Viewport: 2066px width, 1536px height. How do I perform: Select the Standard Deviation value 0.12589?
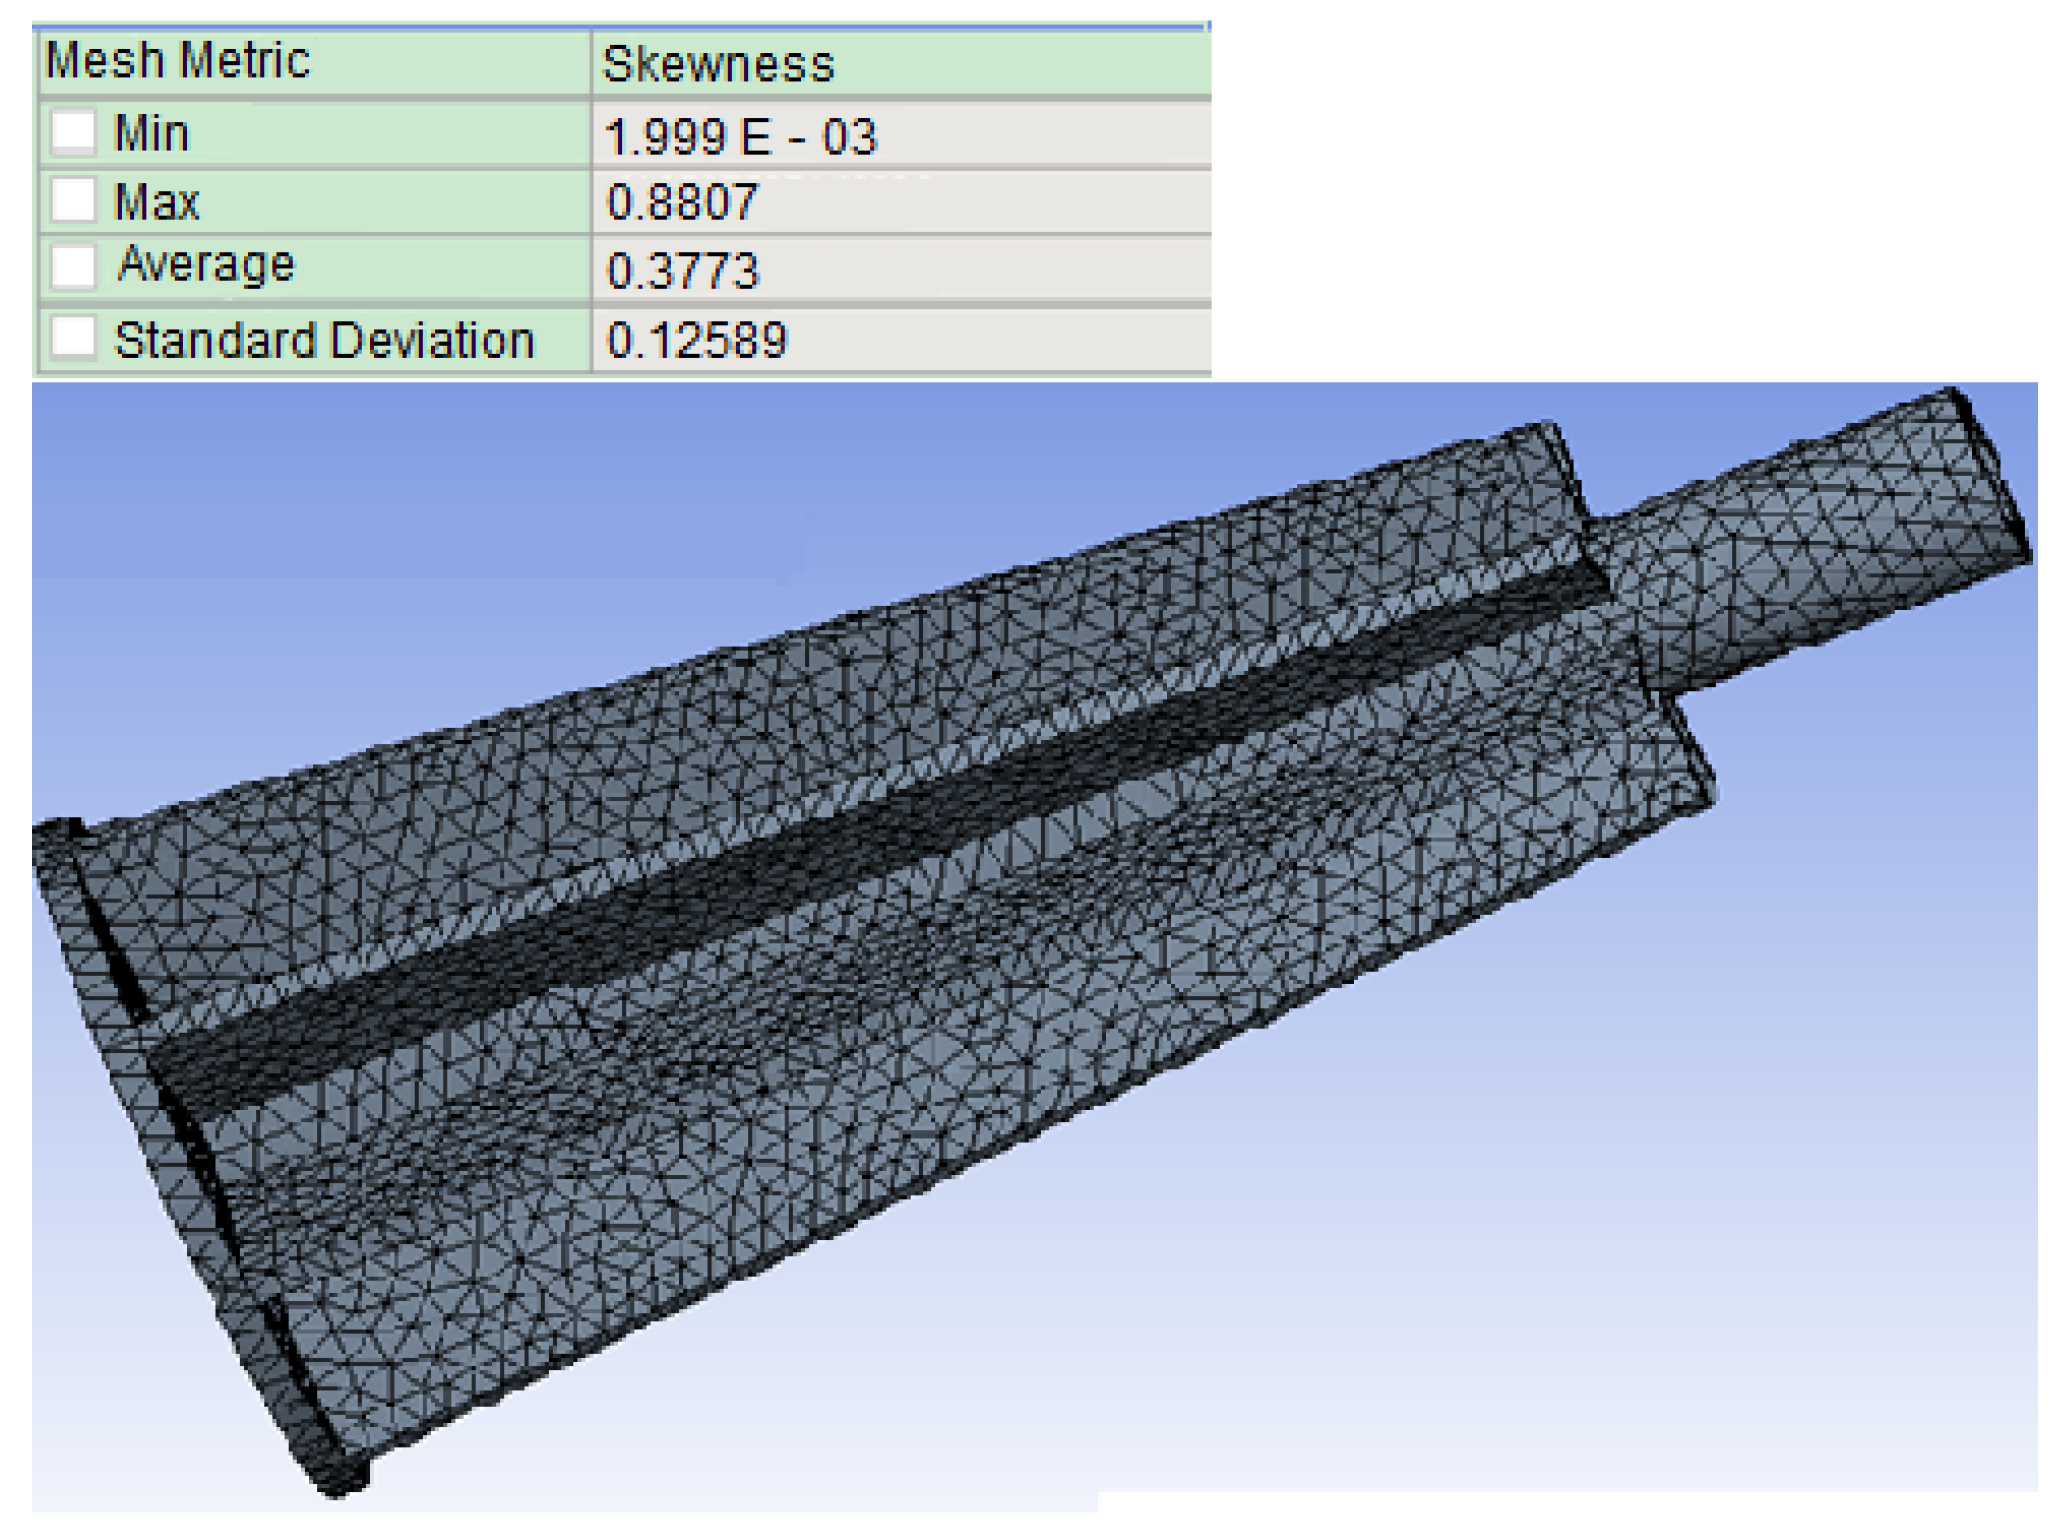pos(697,340)
